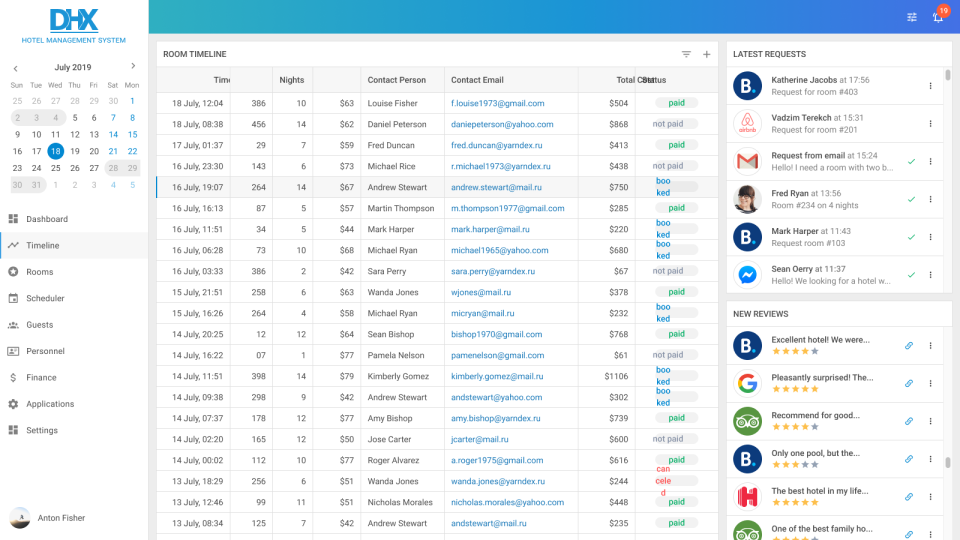The height and width of the screenshot is (540, 960).
Task: Open the Guests section
Action: 73,324
